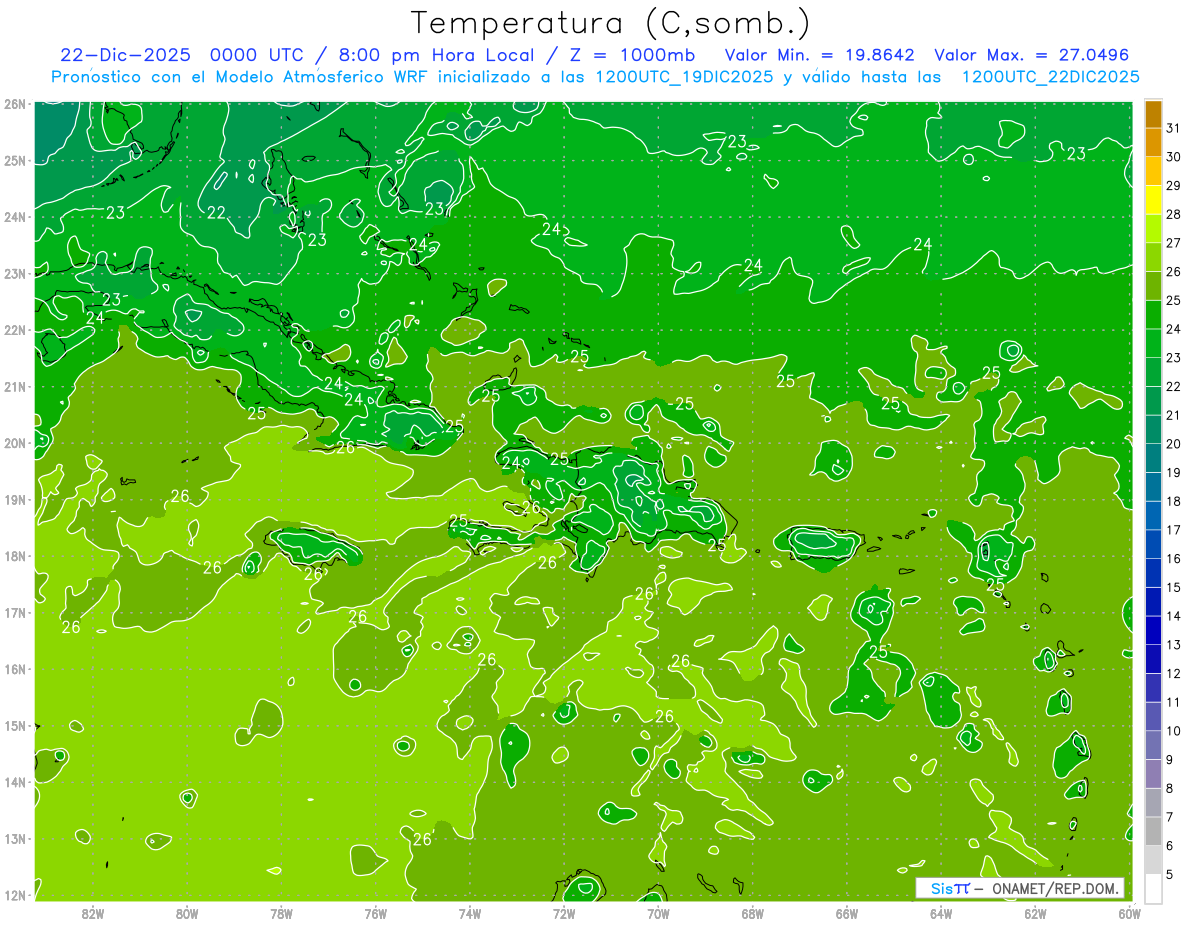Click the '17N' latitude label
This screenshot has width=1200, height=927.
pos(14,613)
